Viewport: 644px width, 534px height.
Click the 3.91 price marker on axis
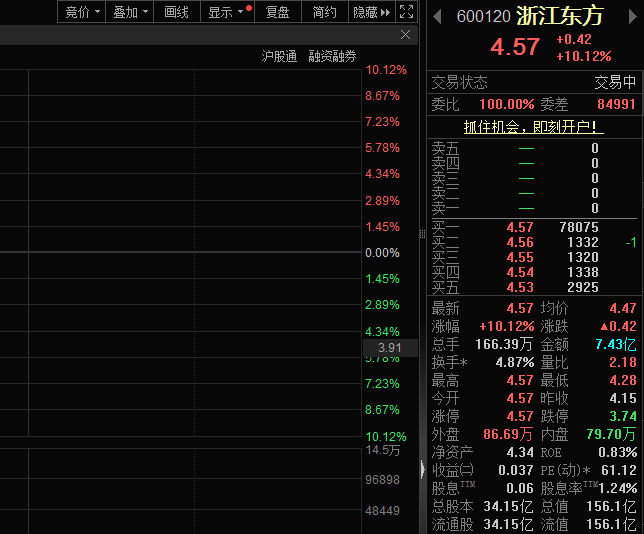tap(389, 348)
